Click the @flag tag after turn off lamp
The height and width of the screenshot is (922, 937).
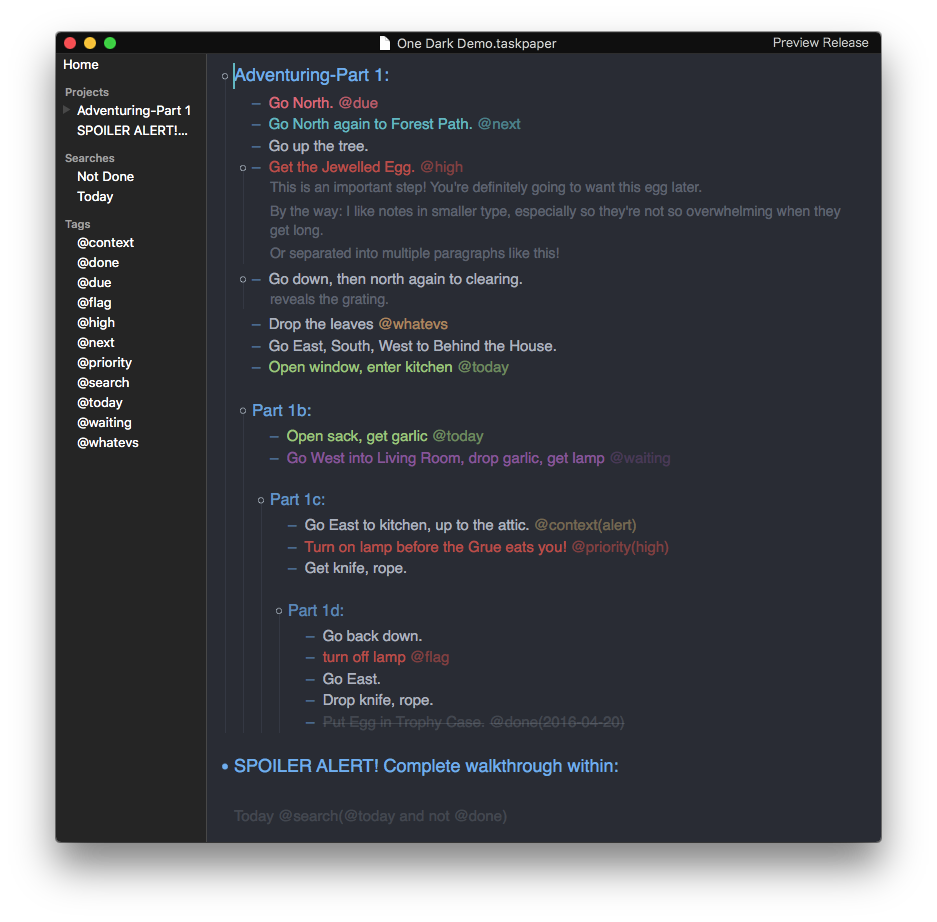pos(430,657)
